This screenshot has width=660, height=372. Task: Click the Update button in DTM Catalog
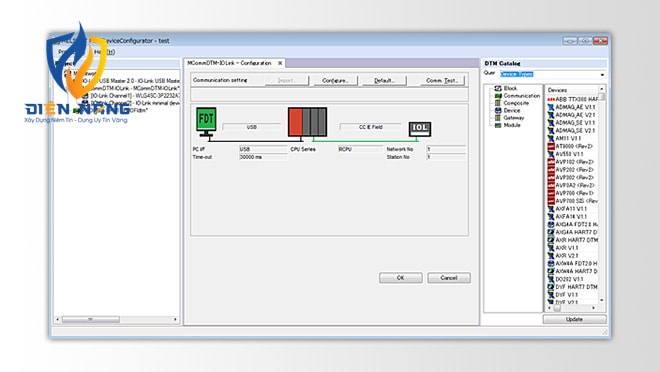(575, 319)
